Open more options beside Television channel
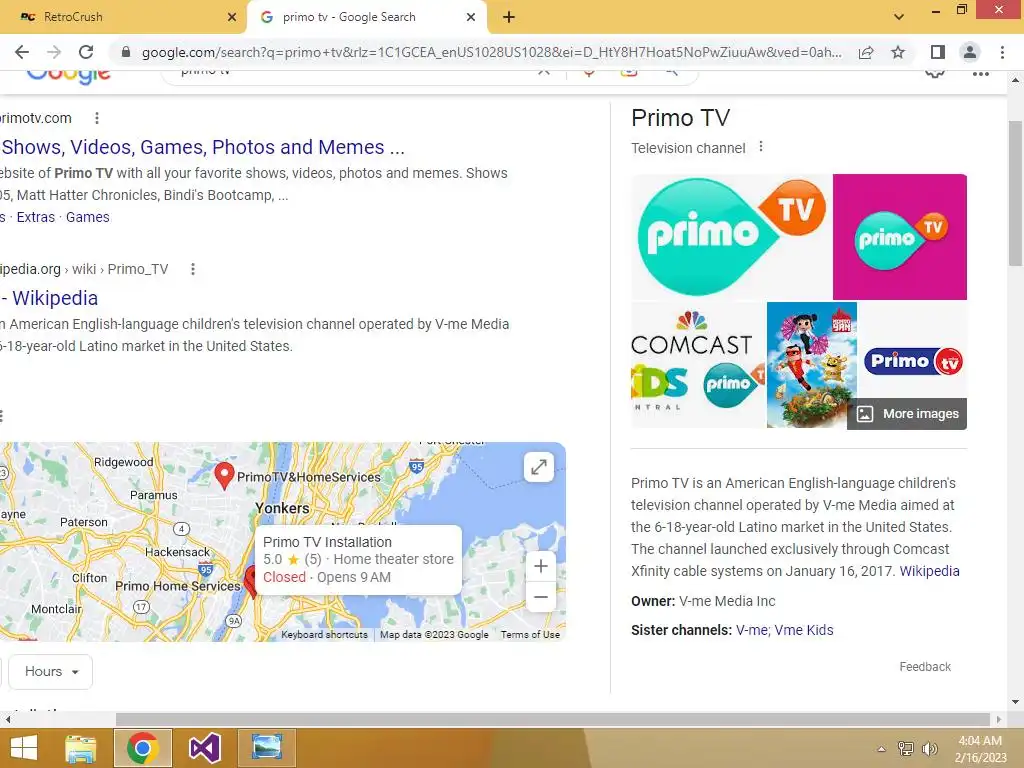This screenshot has width=1024, height=768. click(761, 147)
